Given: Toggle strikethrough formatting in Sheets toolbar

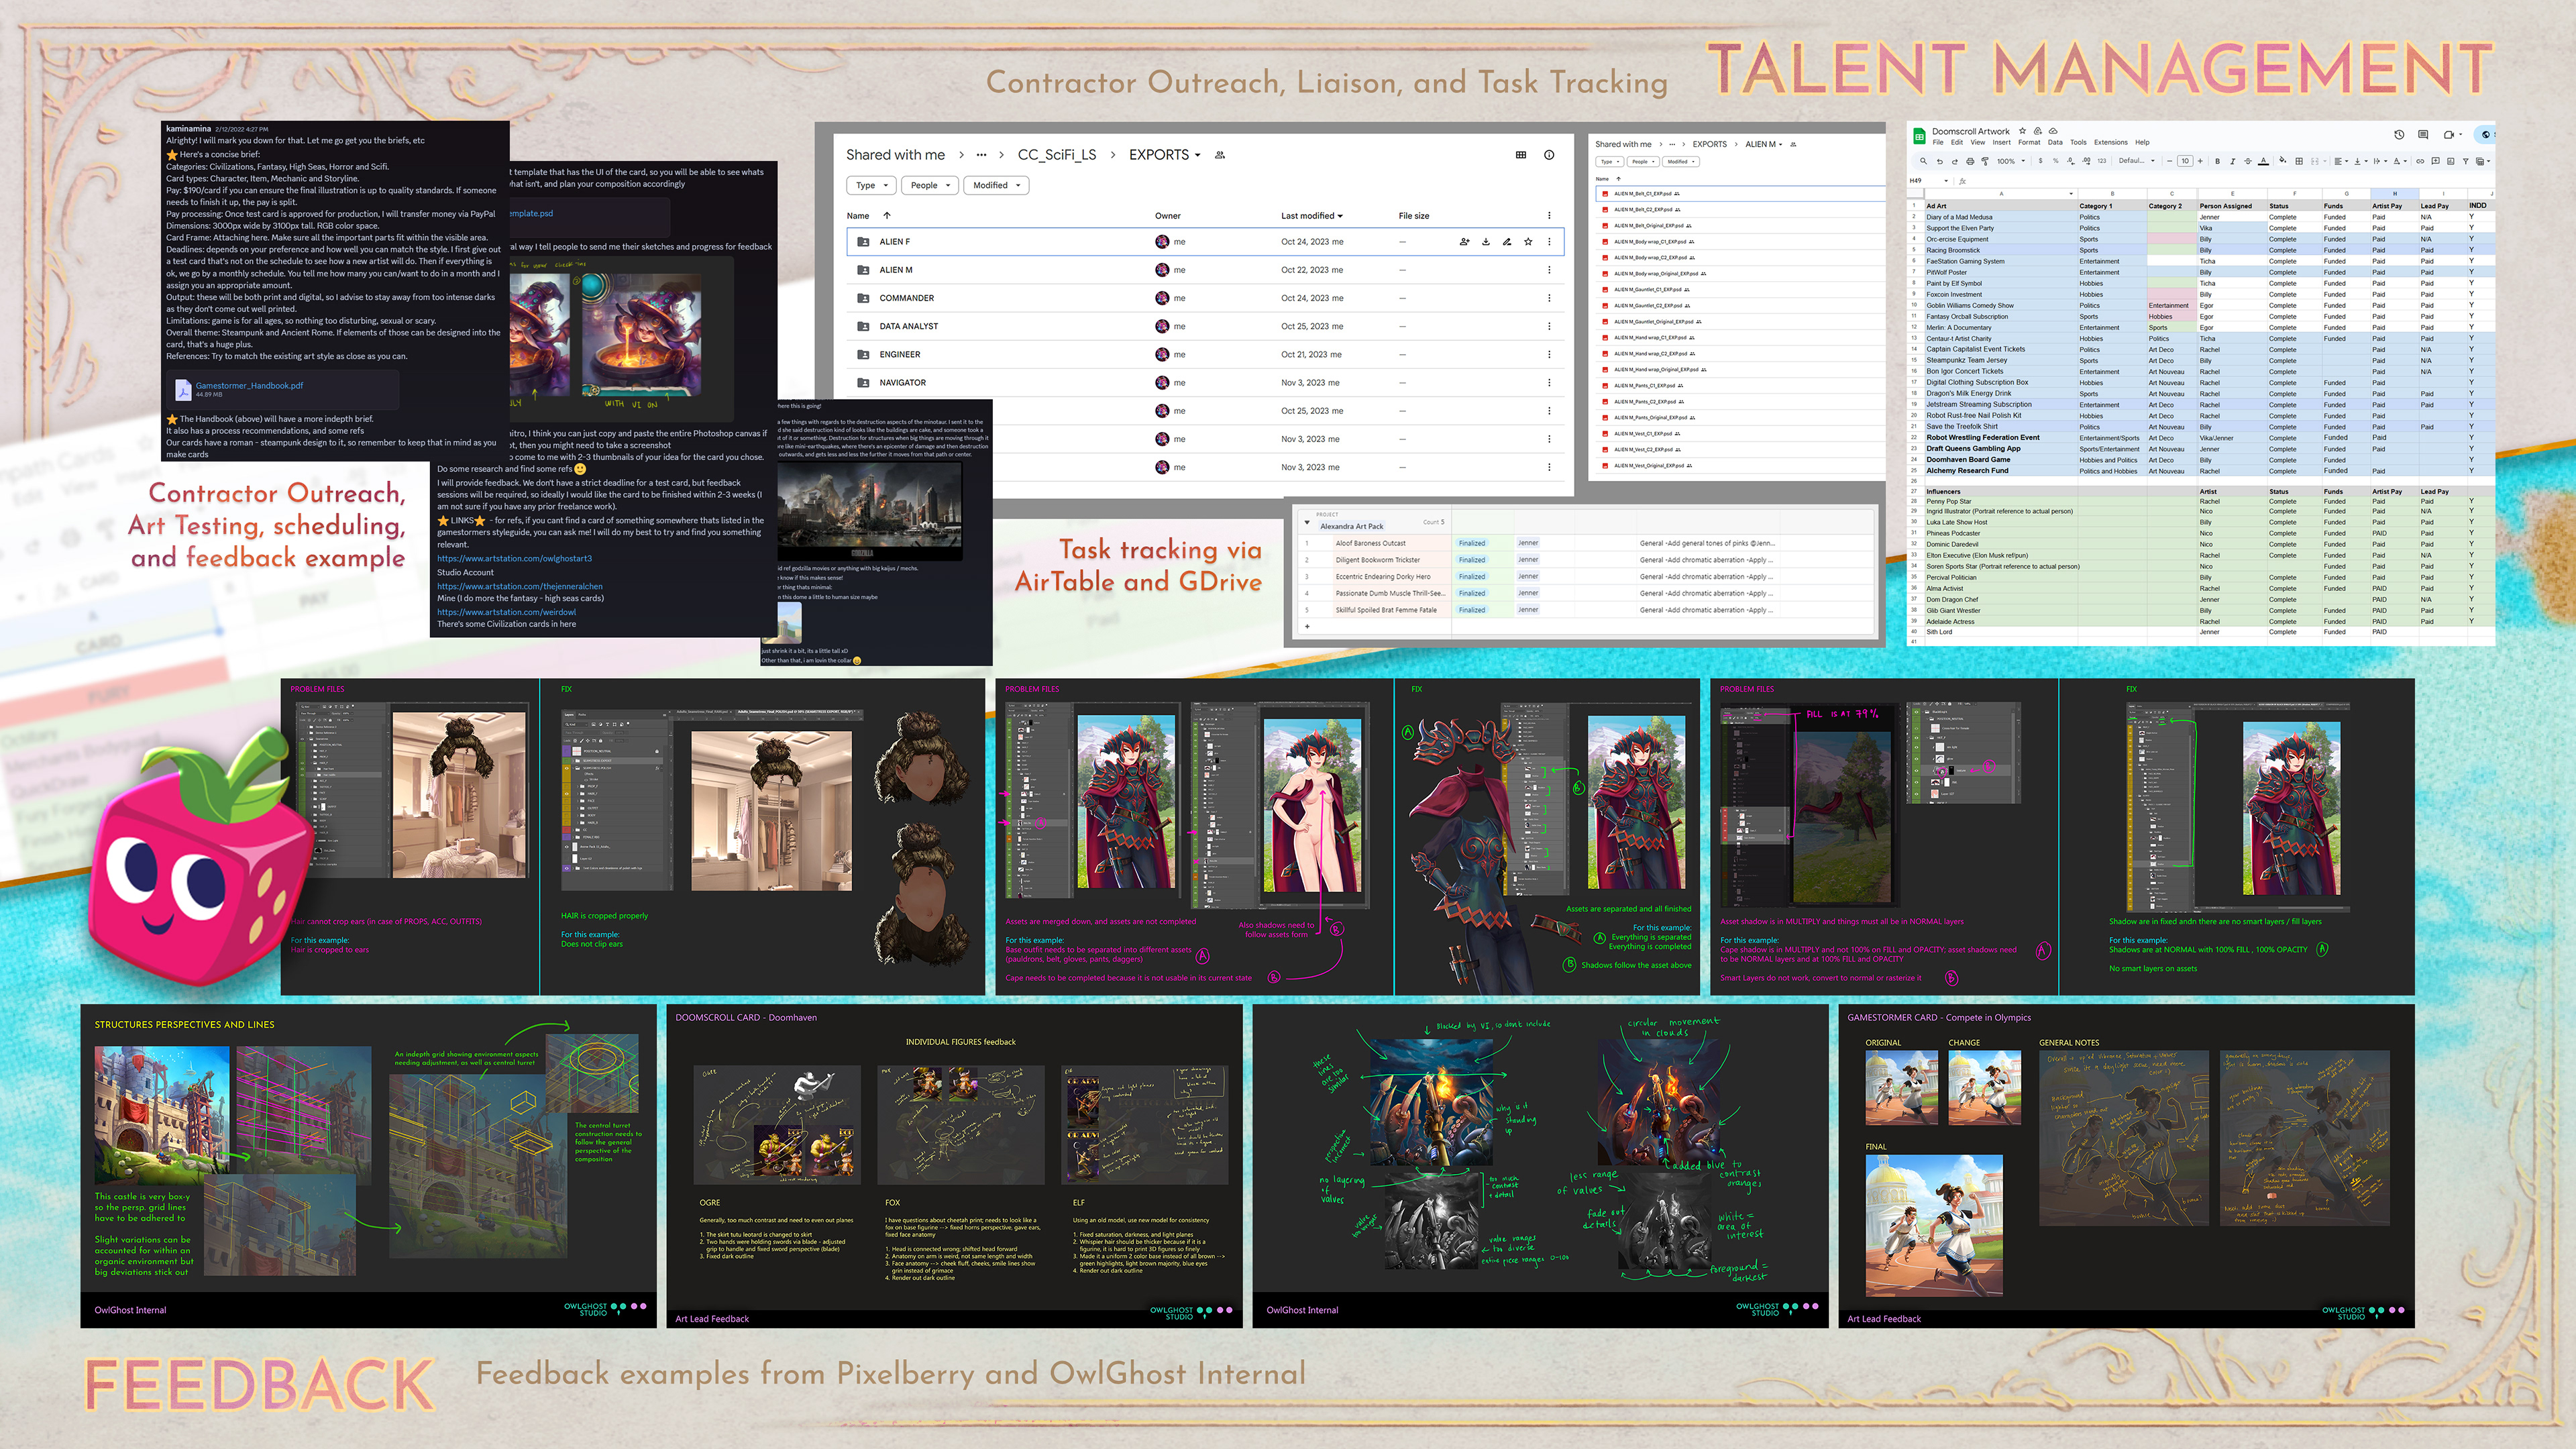Looking at the screenshot, I should coord(2248,161).
